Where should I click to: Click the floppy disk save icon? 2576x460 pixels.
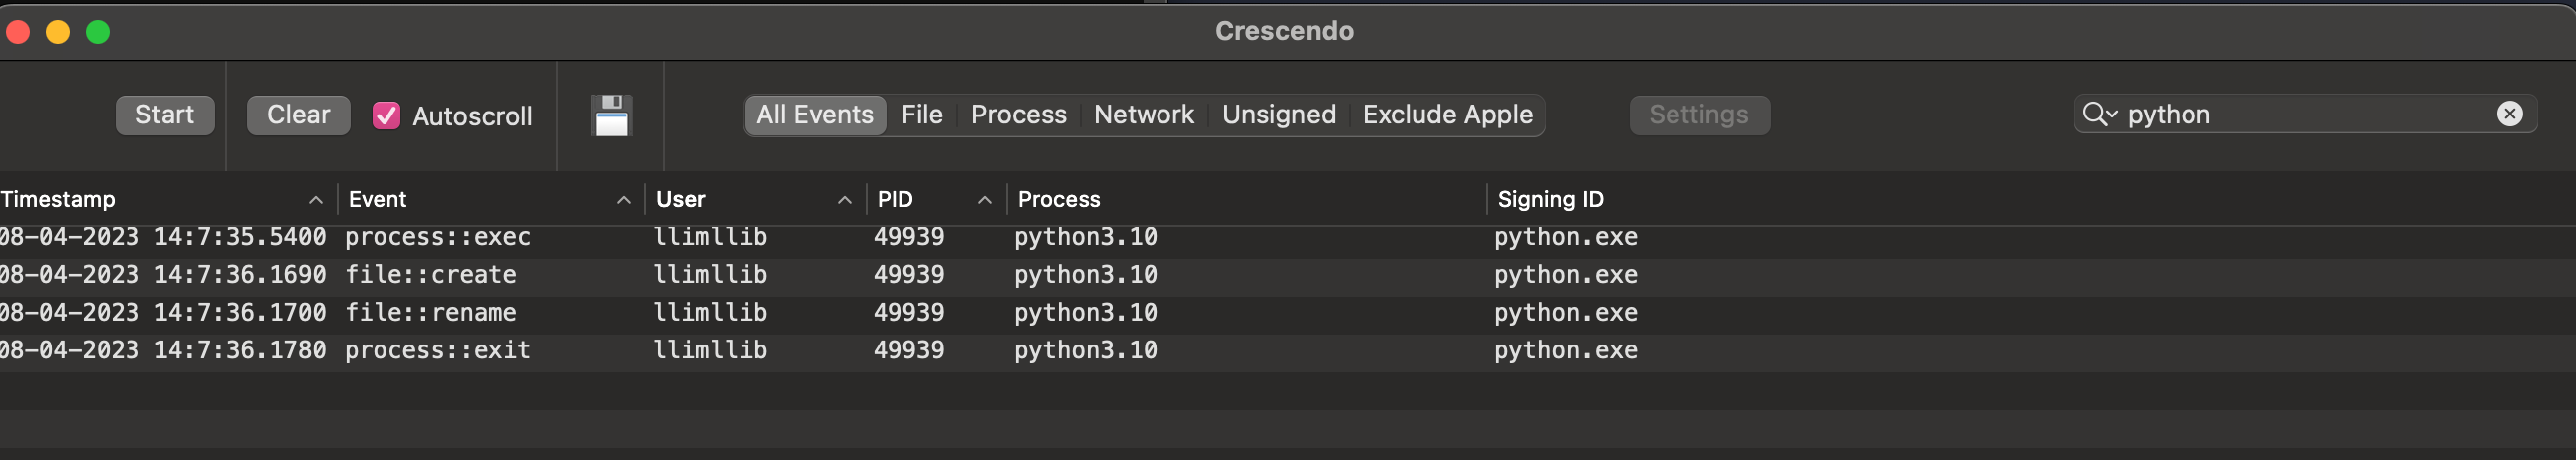pyautogui.click(x=610, y=116)
